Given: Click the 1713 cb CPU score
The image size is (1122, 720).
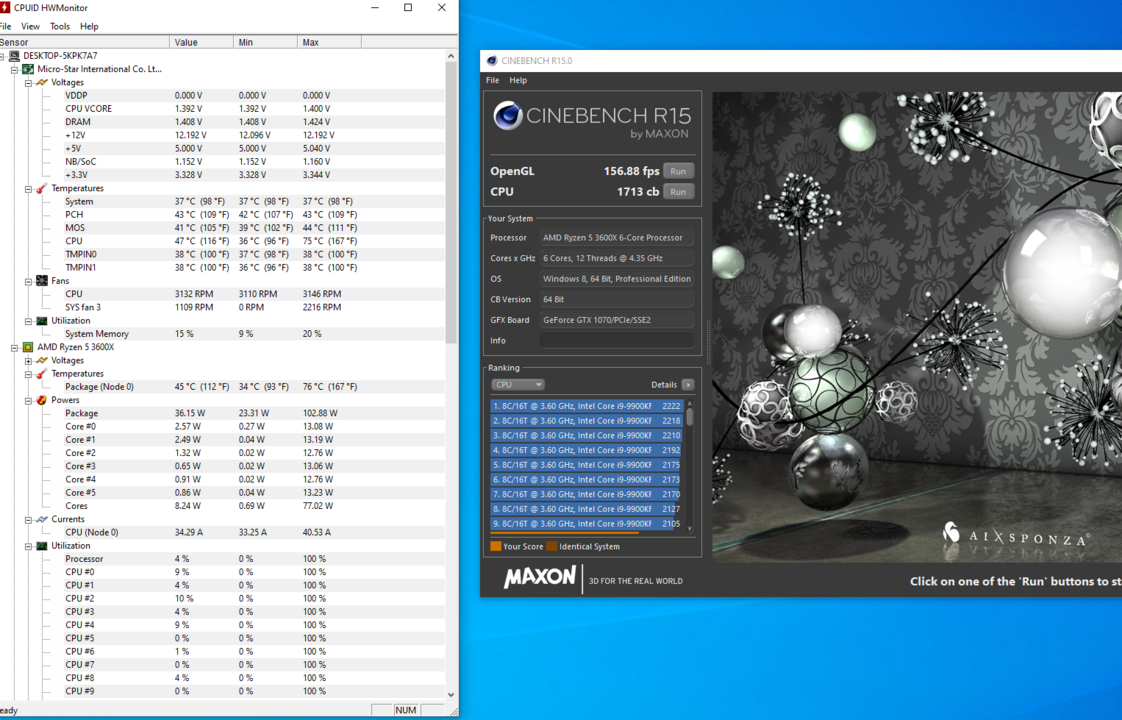Looking at the screenshot, I should tap(638, 192).
